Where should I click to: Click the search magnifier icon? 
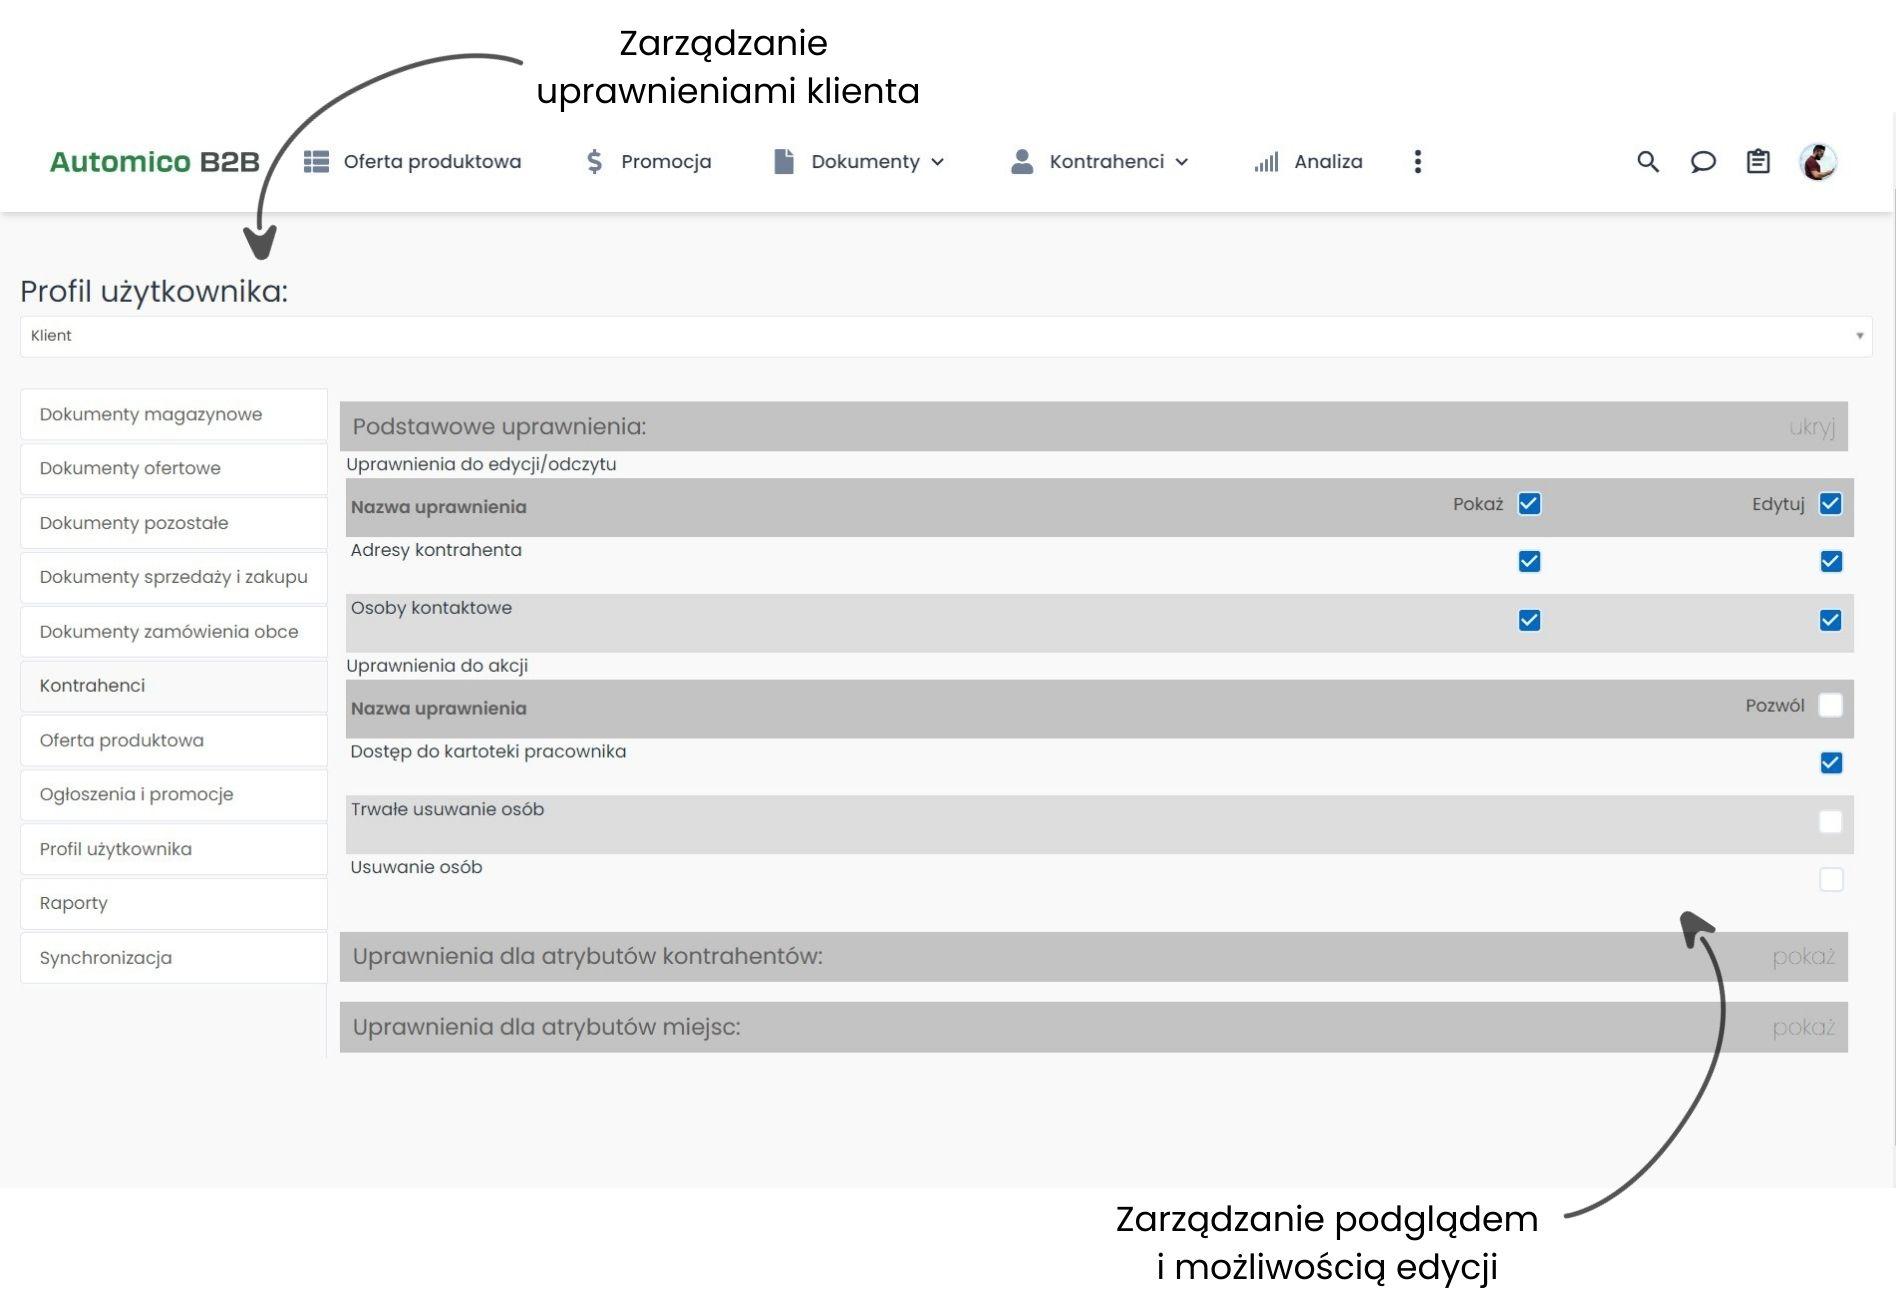tap(1647, 162)
